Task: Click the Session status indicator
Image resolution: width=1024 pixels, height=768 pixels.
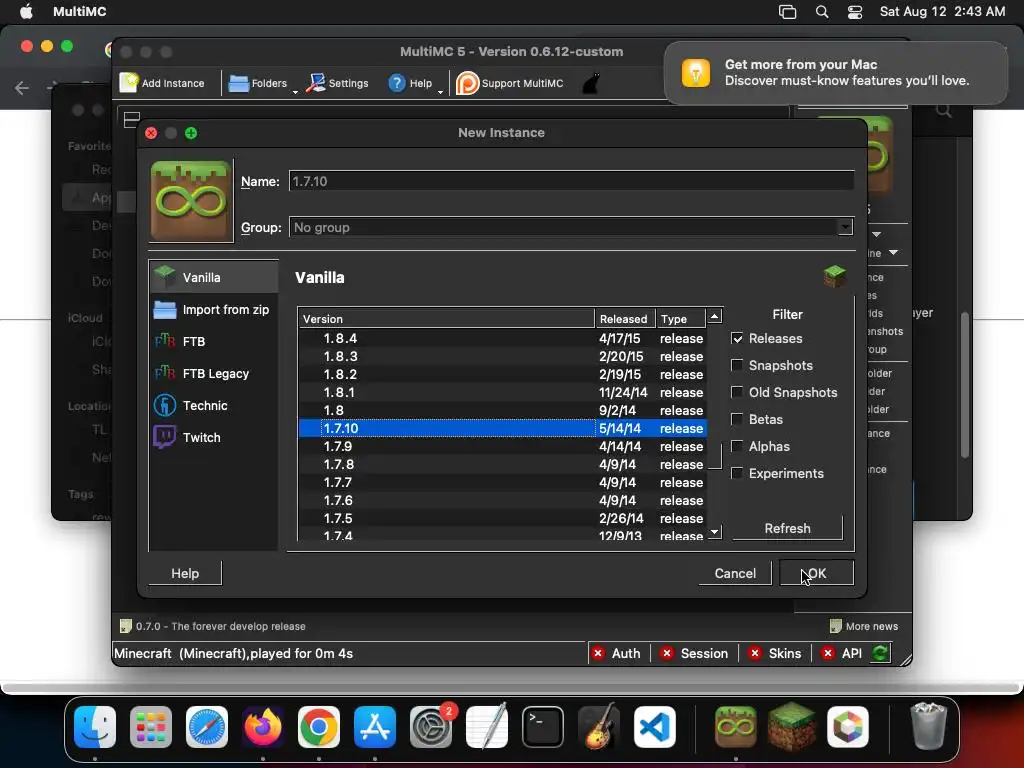Action: click(694, 653)
